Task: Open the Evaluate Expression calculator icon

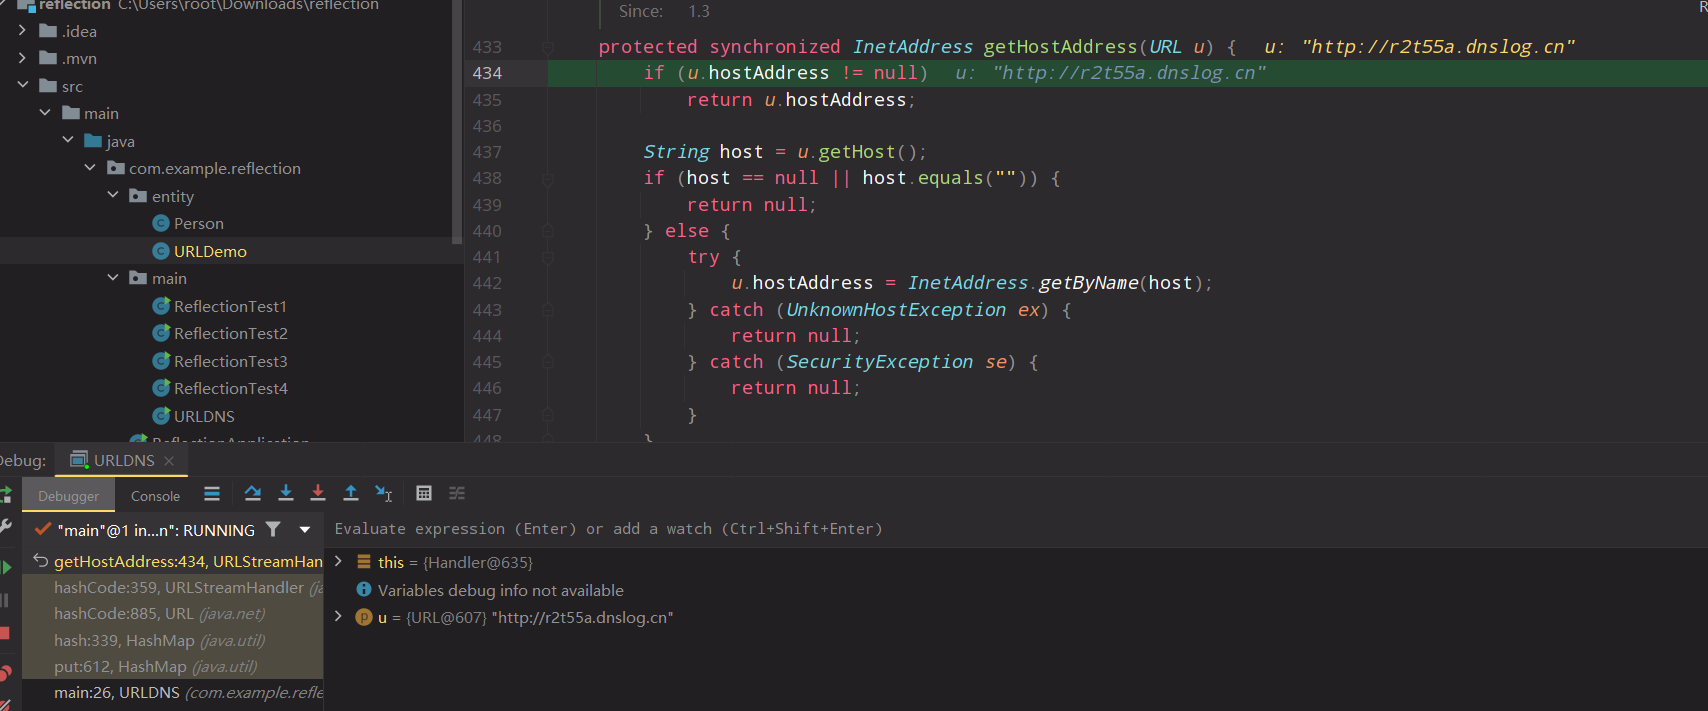Action: pyautogui.click(x=424, y=493)
